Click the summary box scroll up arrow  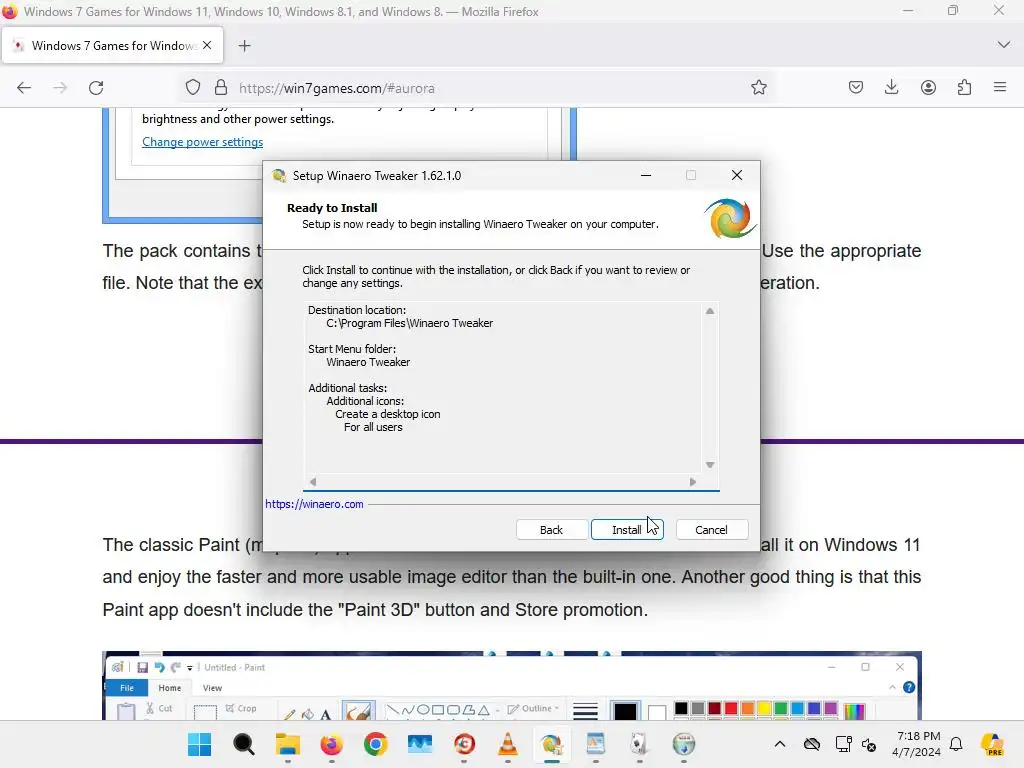[710, 311]
